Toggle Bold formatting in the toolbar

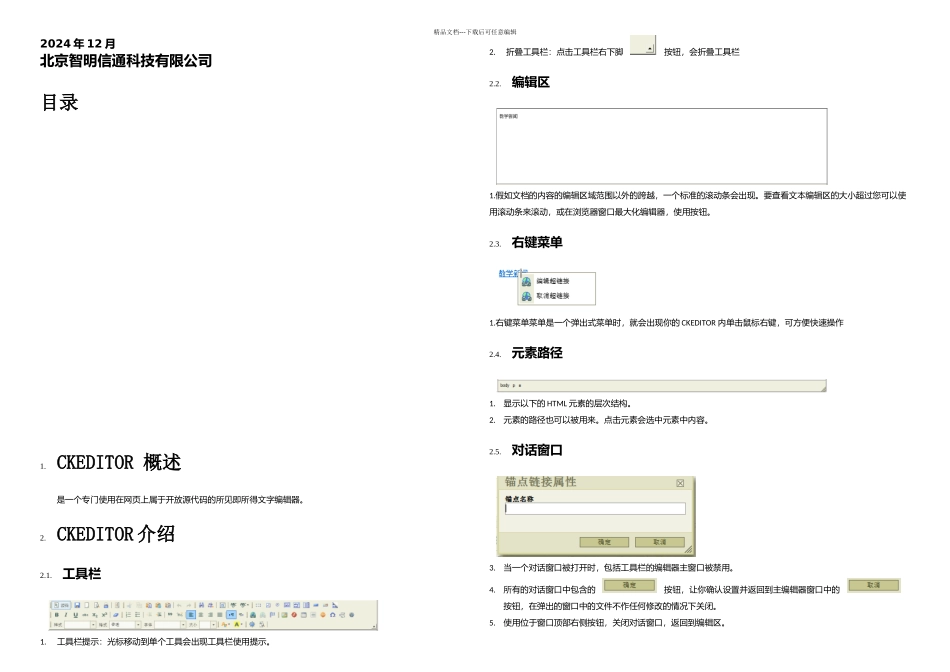[56, 615]
